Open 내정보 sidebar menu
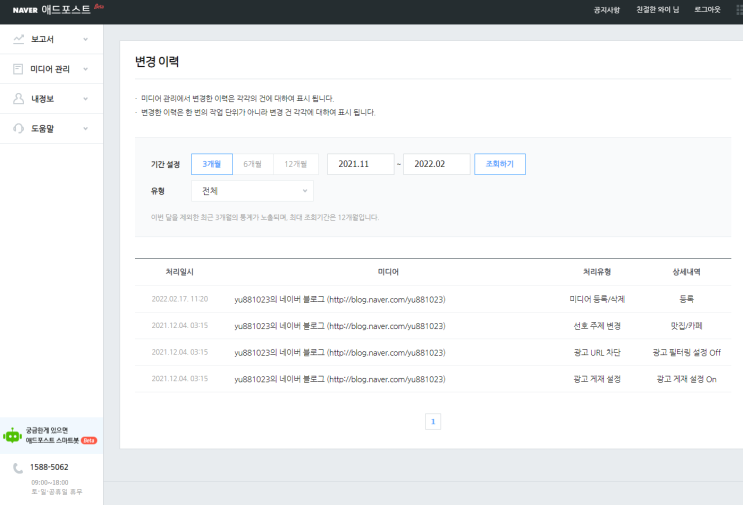The height and width of the screenshot is (505, 743). pos(52,99)
